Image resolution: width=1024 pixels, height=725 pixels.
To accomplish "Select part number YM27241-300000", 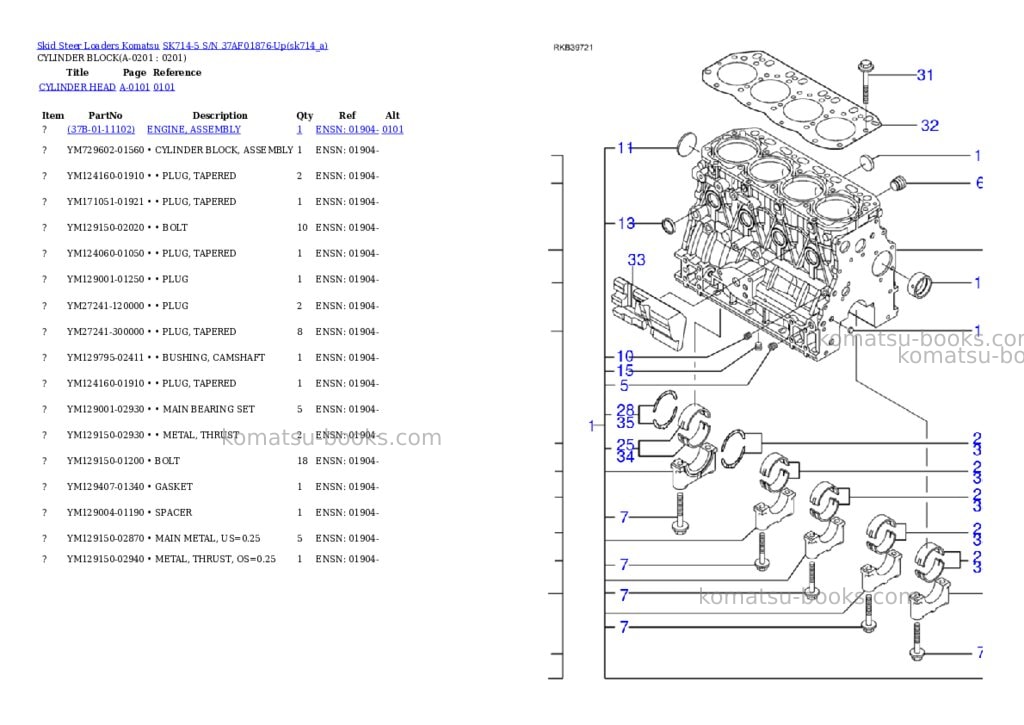I will click(x=105, y=332).
